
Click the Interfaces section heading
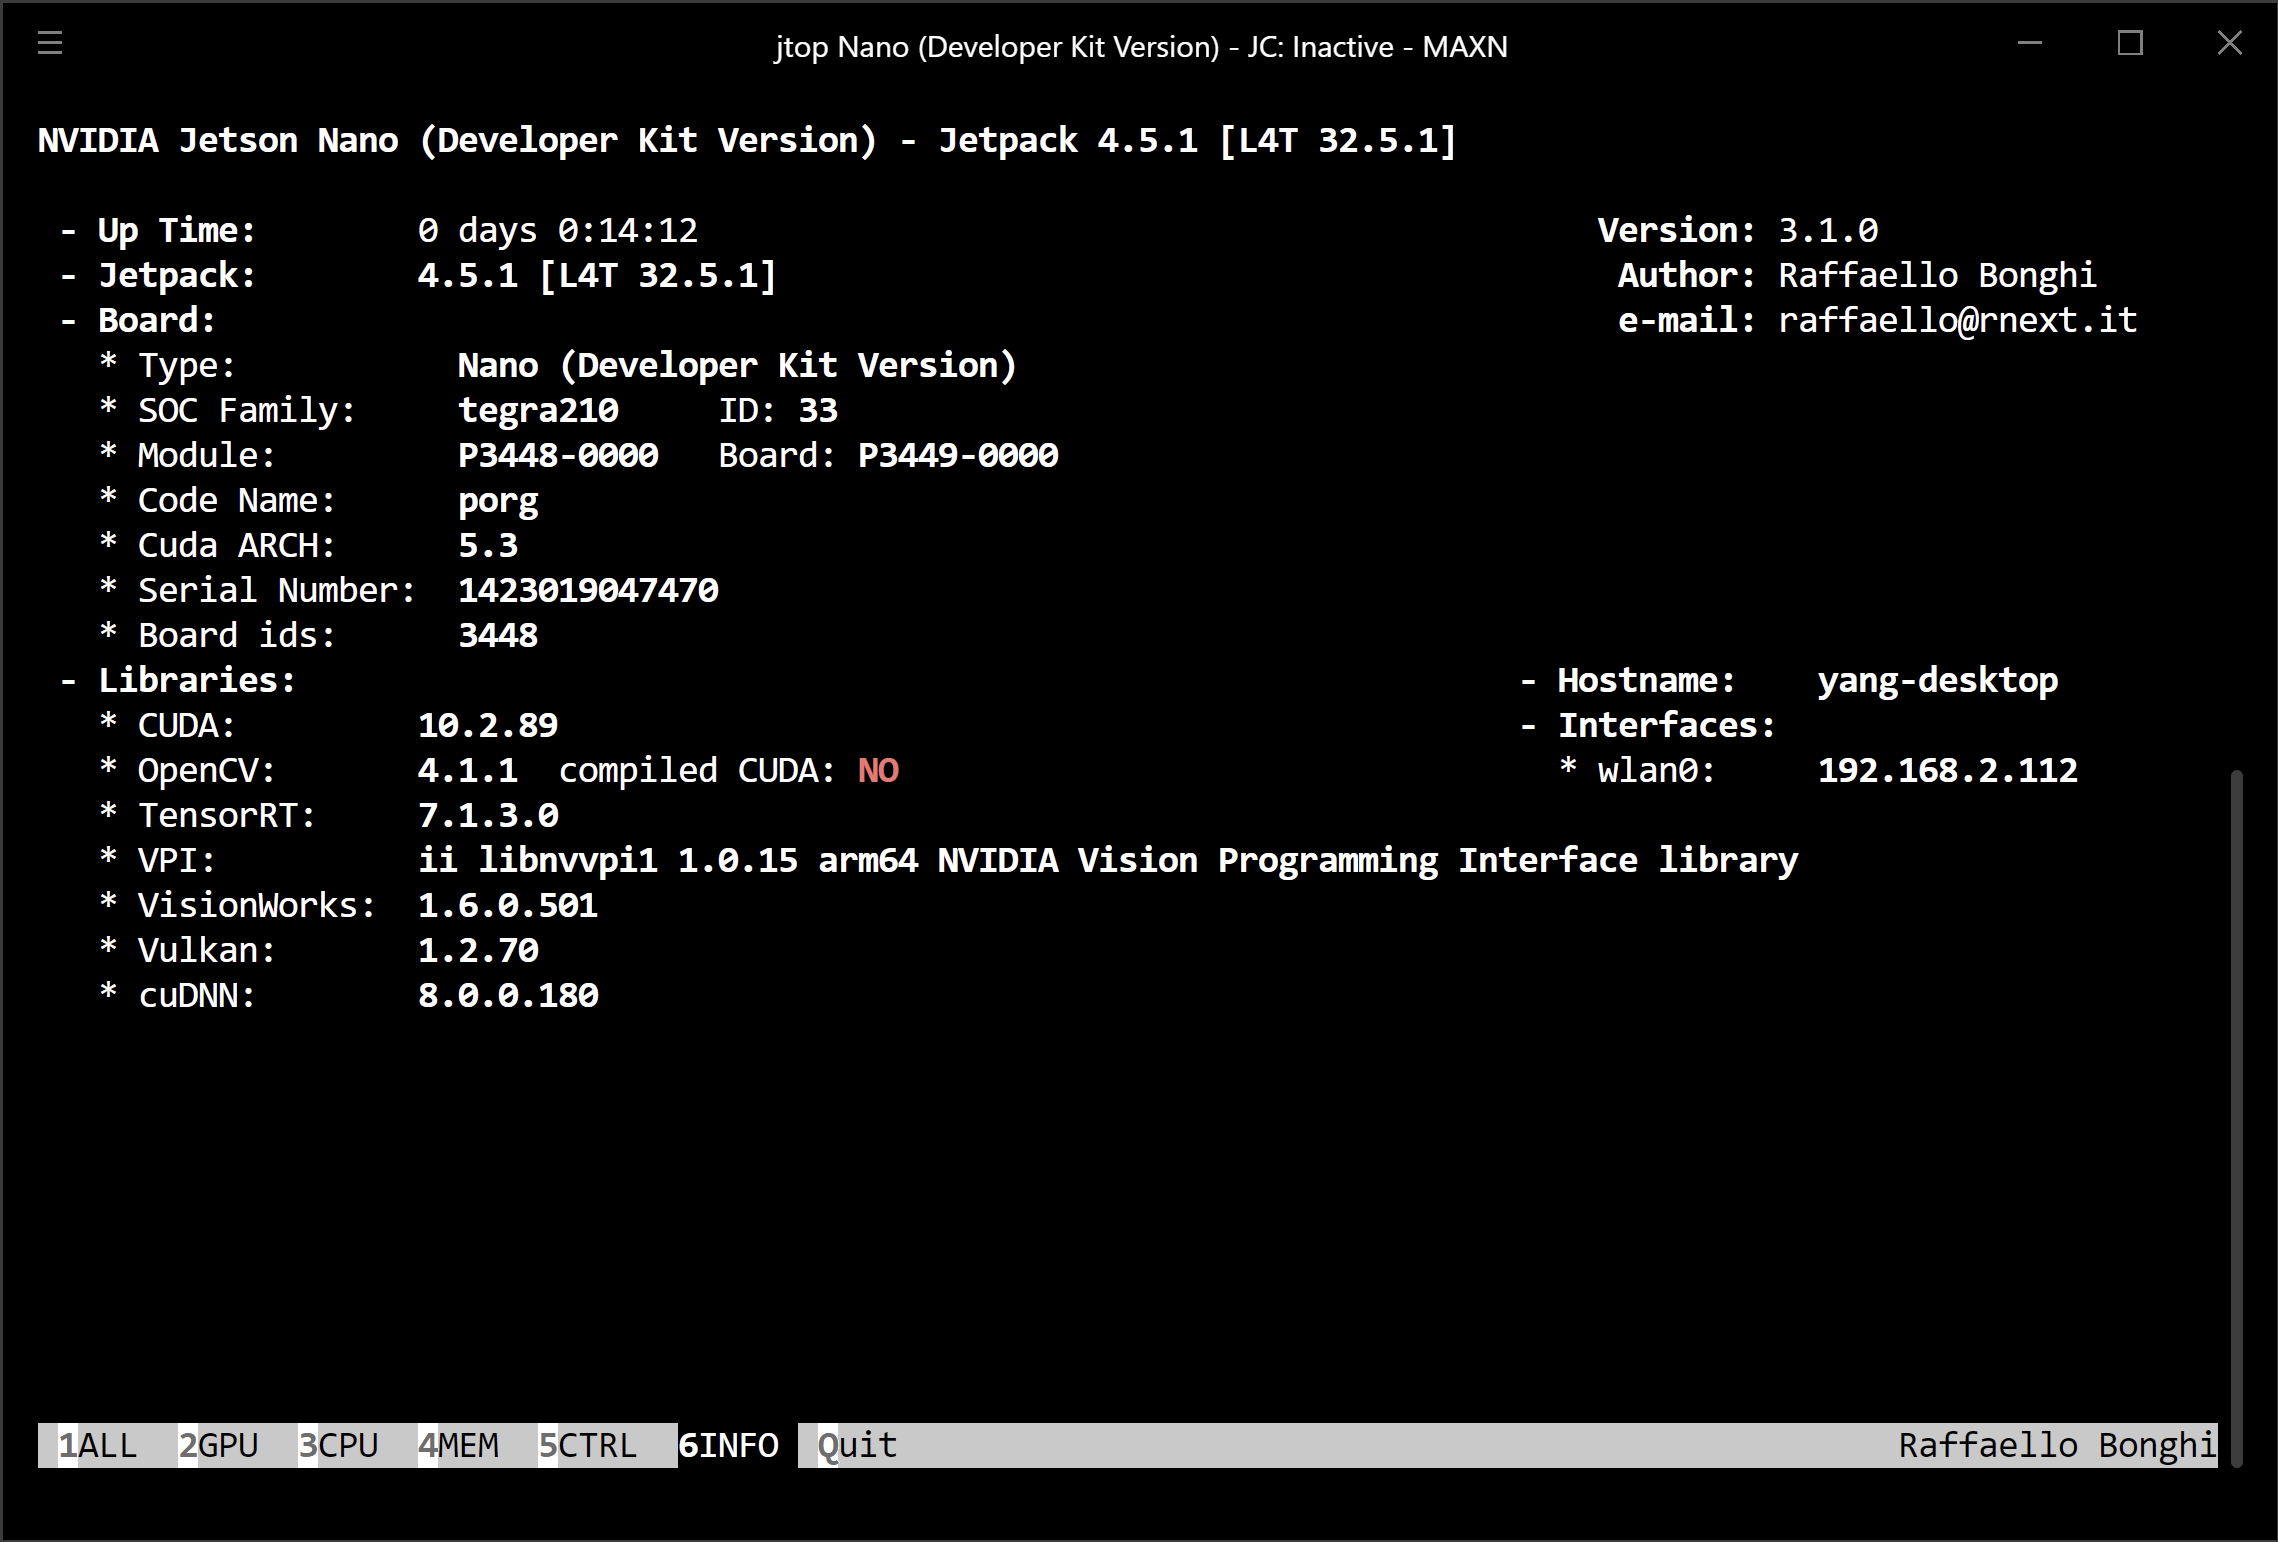click(x=1667, y=725)
